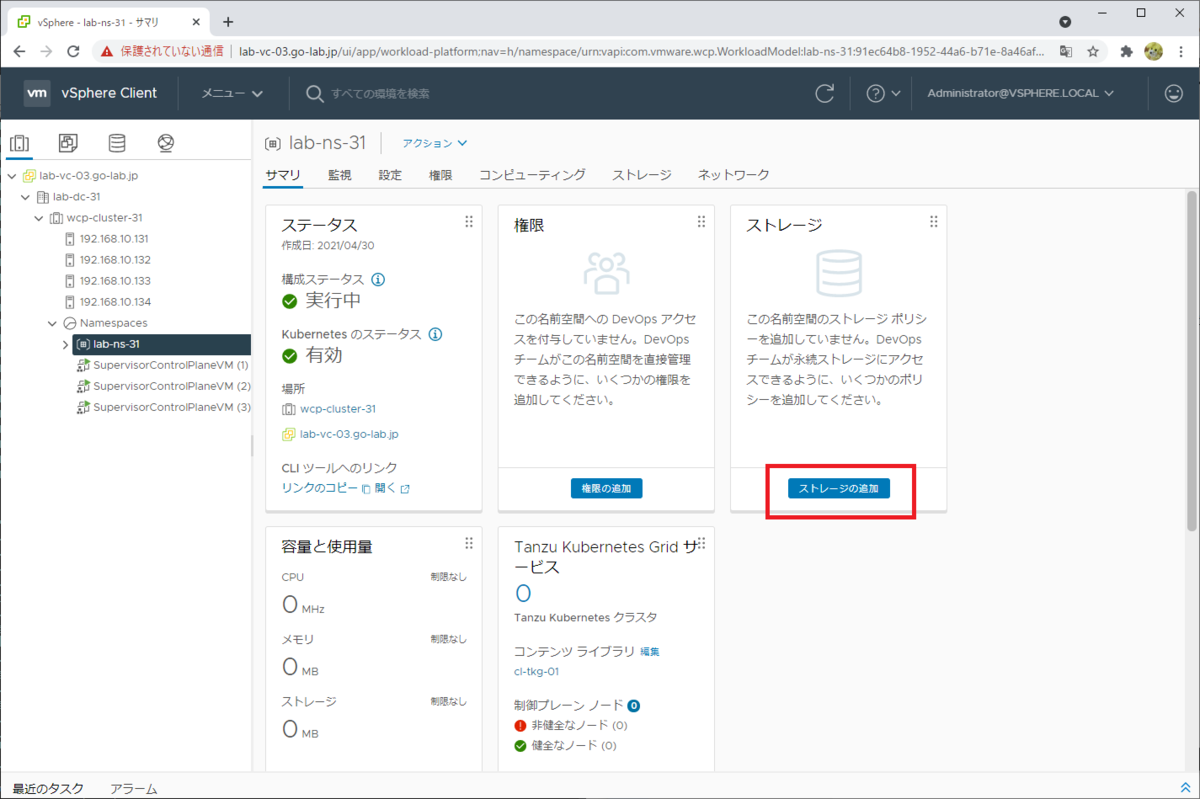Screen dimensions: 1200x799
Task: Select the サマリ tab
Action: click(x=283, y=175)
